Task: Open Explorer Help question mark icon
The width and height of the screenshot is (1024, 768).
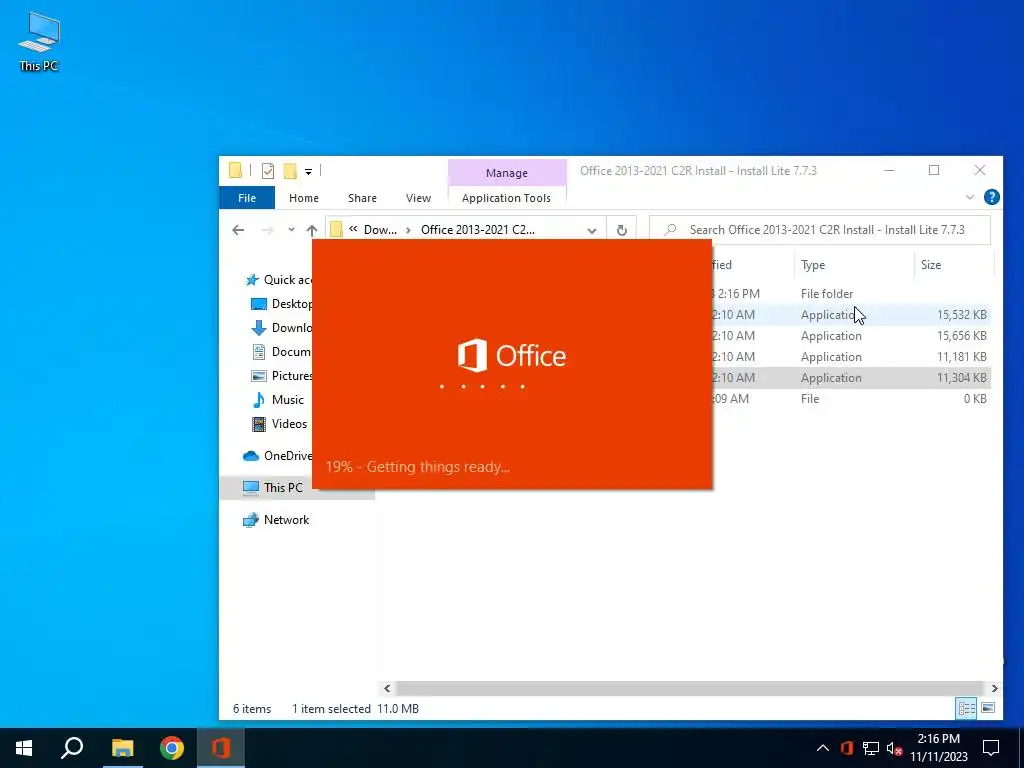Action: [x=991, y=197]
